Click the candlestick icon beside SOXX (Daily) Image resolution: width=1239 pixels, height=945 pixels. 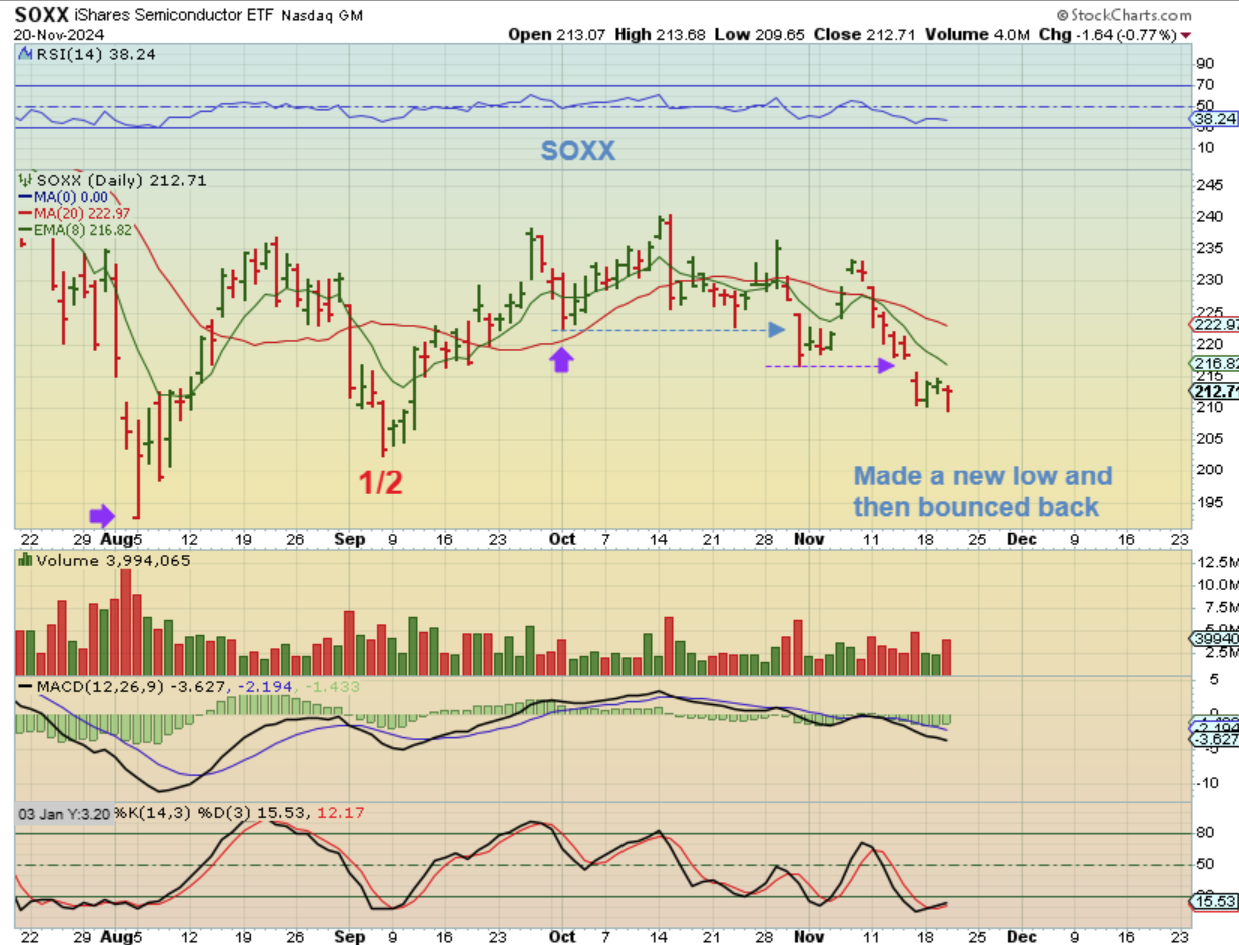click(x=24, y=180)
